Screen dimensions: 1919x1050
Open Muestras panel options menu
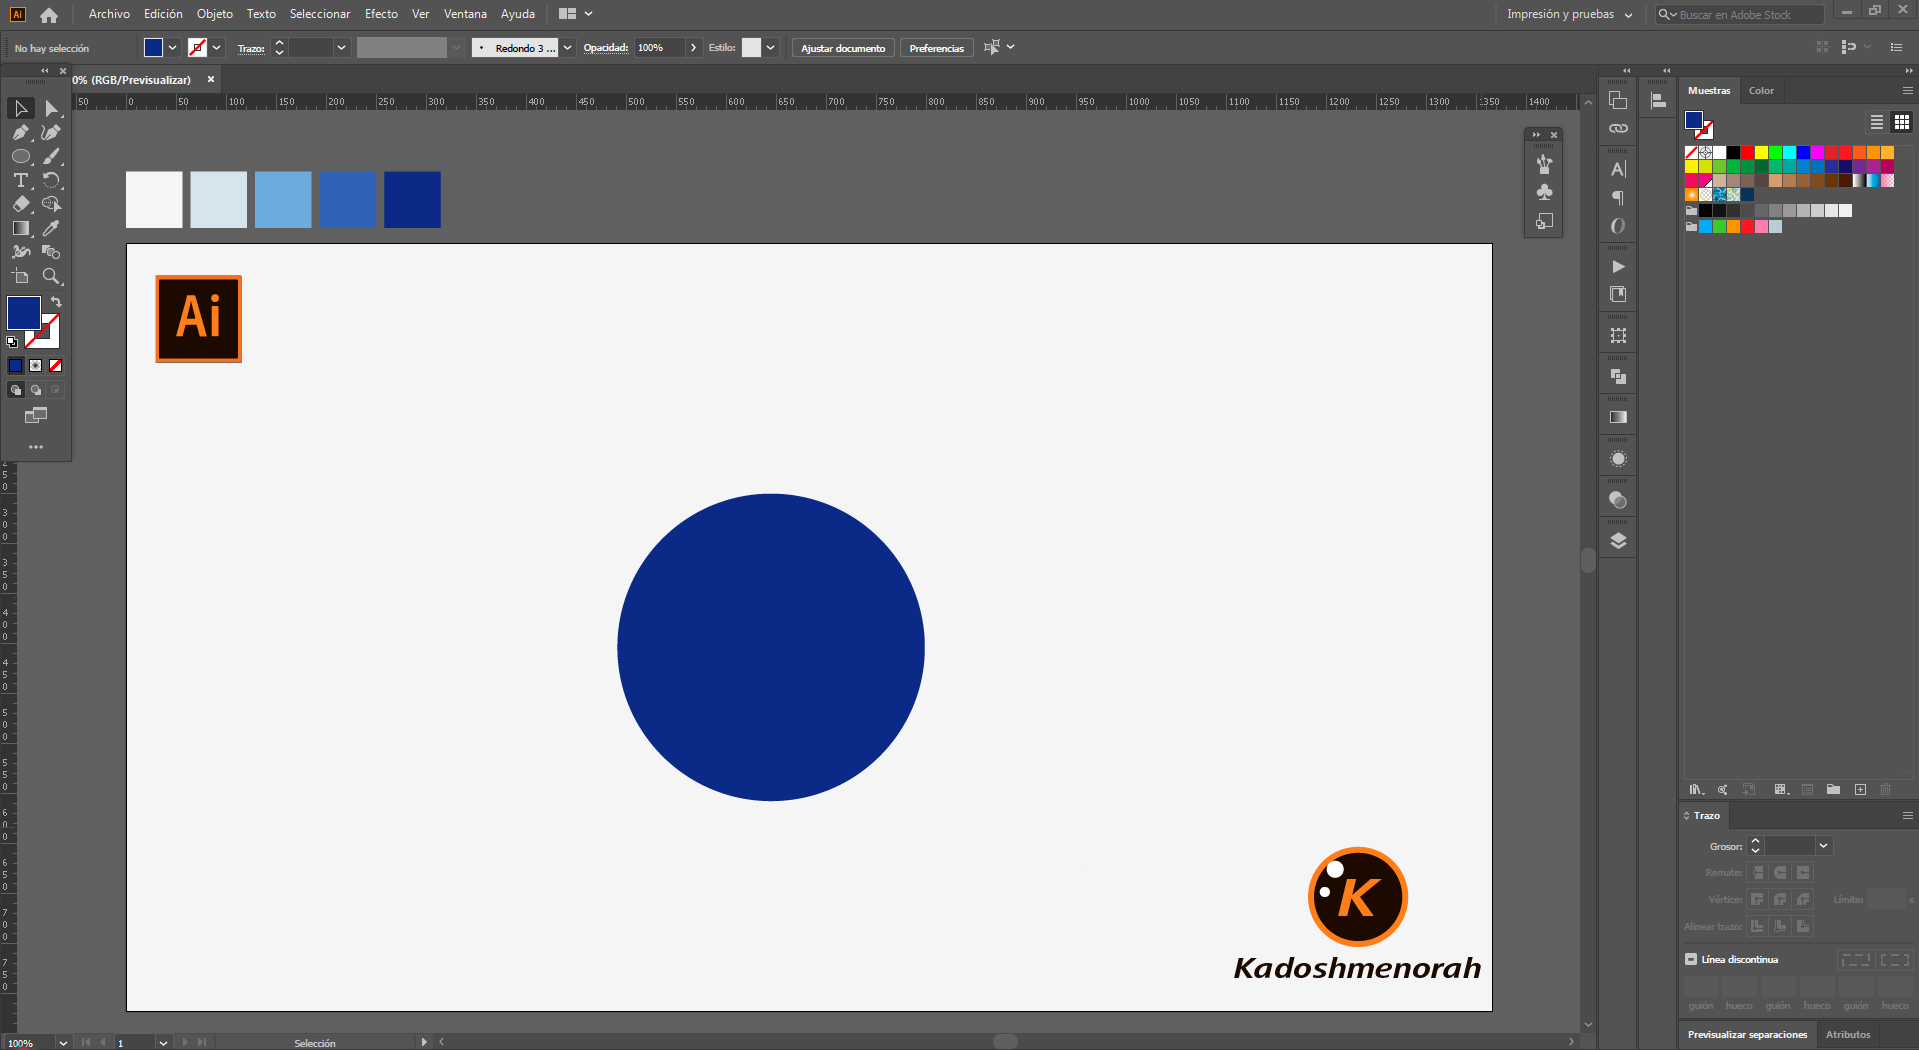coord(1907,90)
